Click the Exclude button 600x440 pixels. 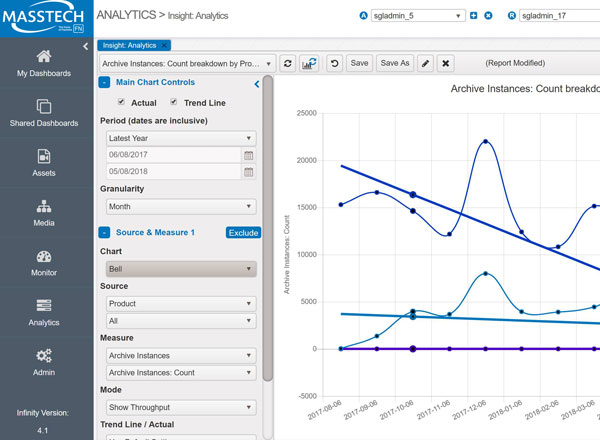pos(243,233)
